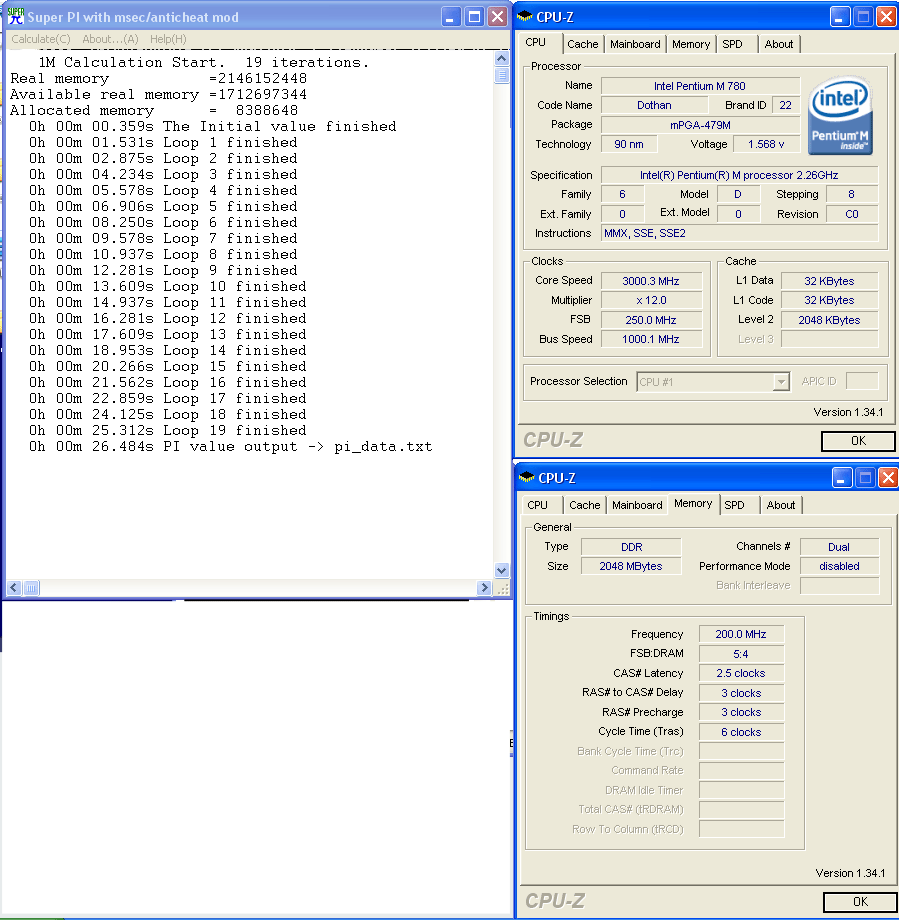Click the Code Name value 'Dothan'
The width and height of the screenshot is (899, 920).
[x=654, y=105]
